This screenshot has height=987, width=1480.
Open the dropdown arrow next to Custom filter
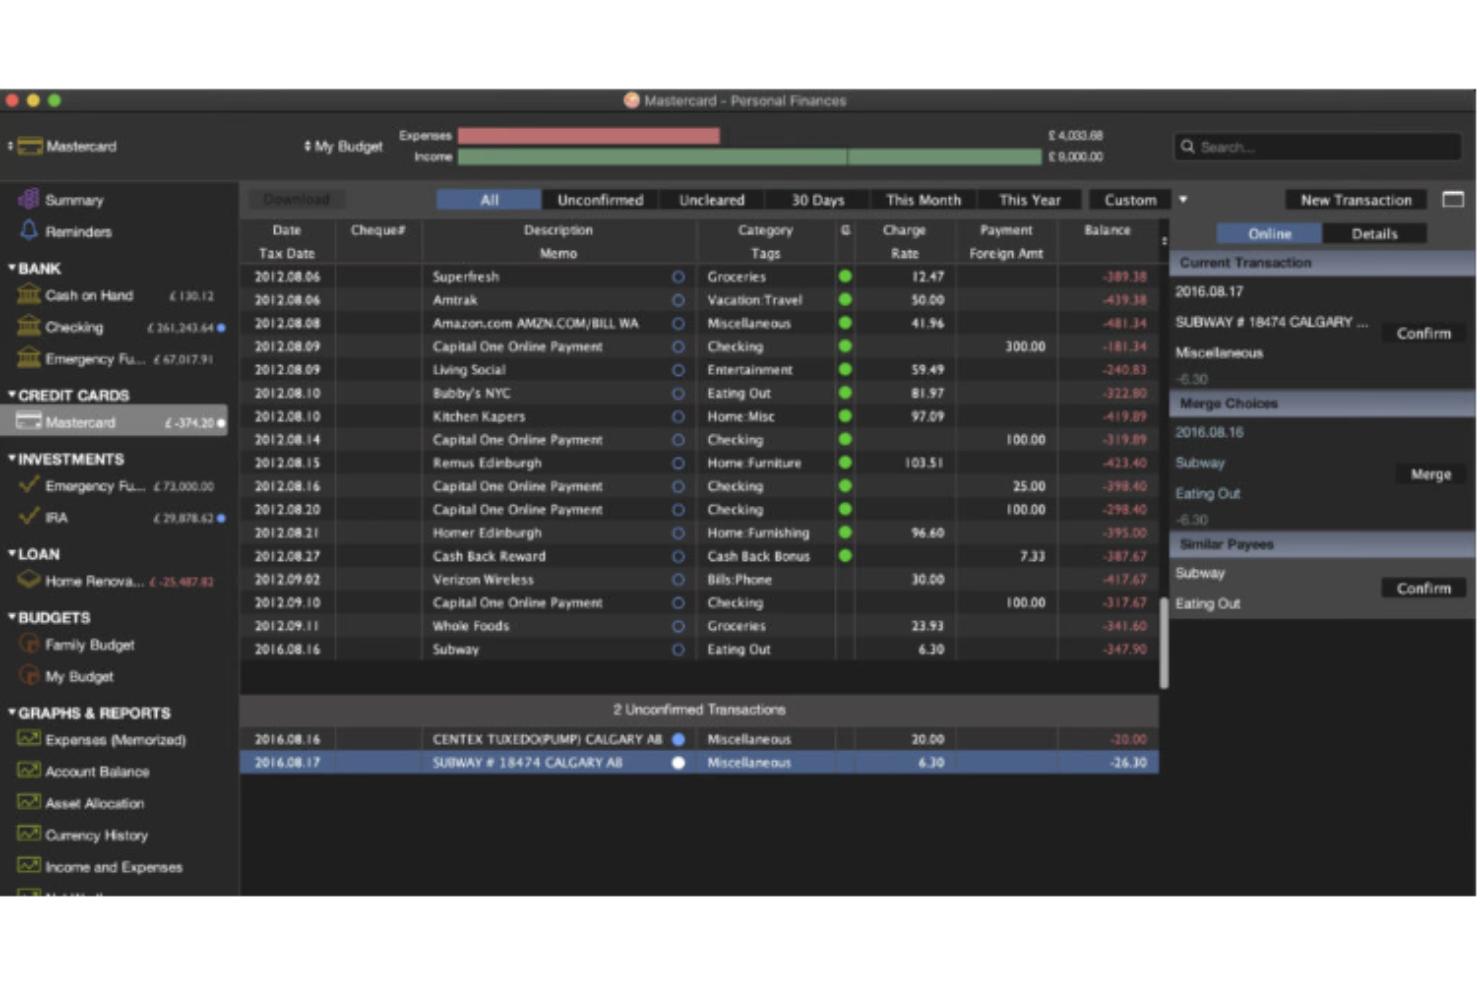click(x=1183, y=199)
